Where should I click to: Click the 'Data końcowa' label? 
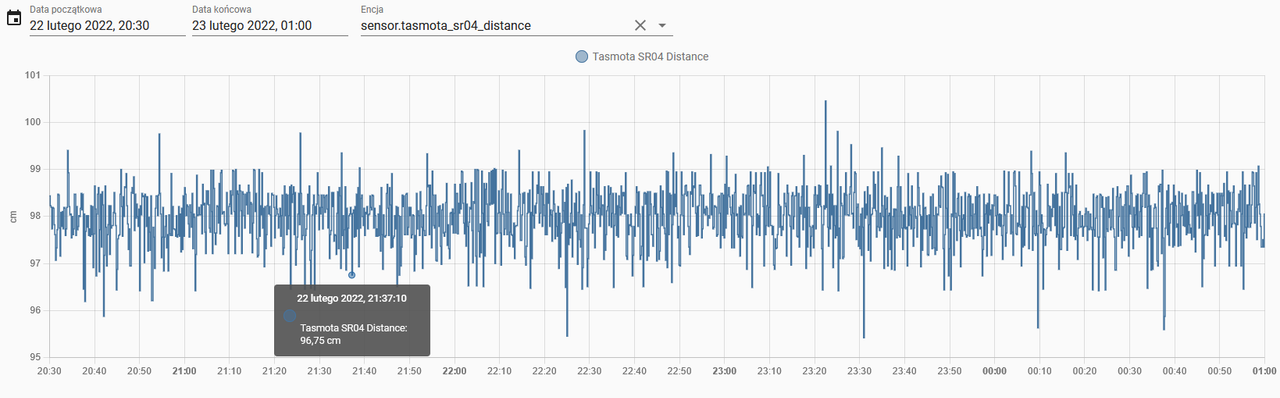tap(221, 9)
